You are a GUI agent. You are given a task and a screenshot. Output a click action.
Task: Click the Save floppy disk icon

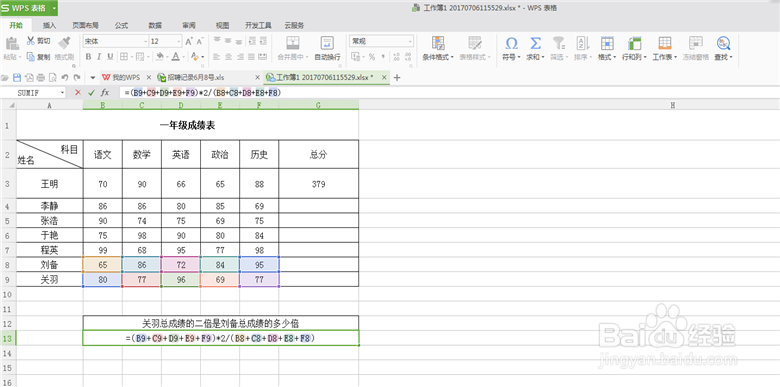point(17,78)
